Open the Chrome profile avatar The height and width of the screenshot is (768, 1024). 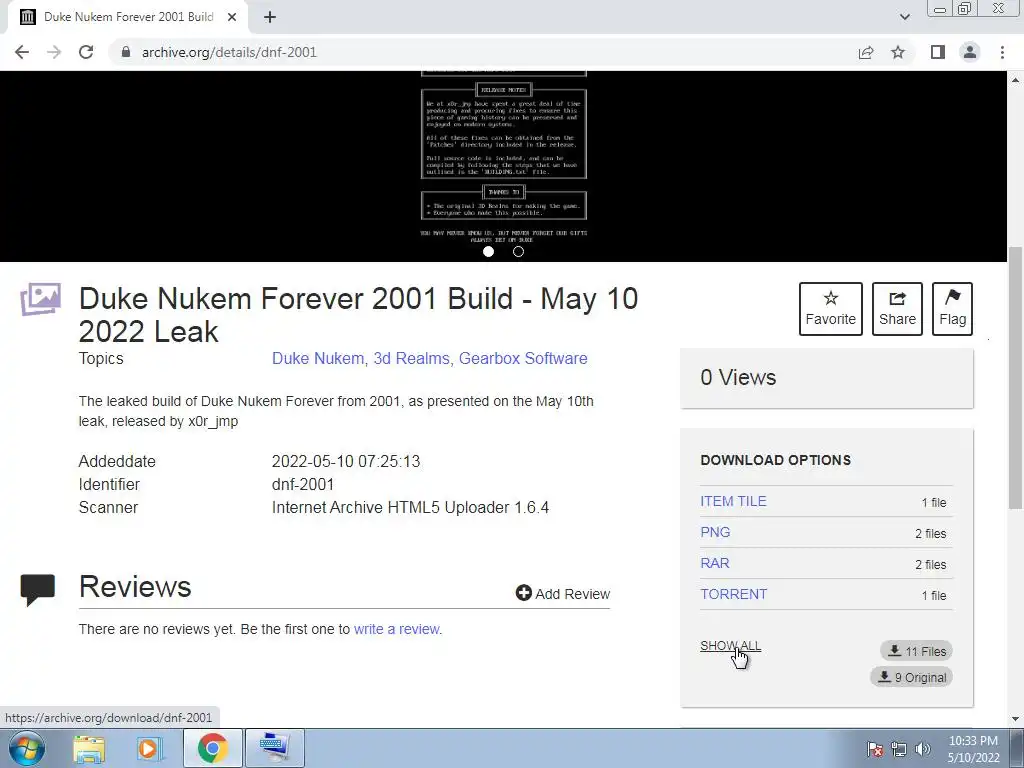click(x=970, y=52)
